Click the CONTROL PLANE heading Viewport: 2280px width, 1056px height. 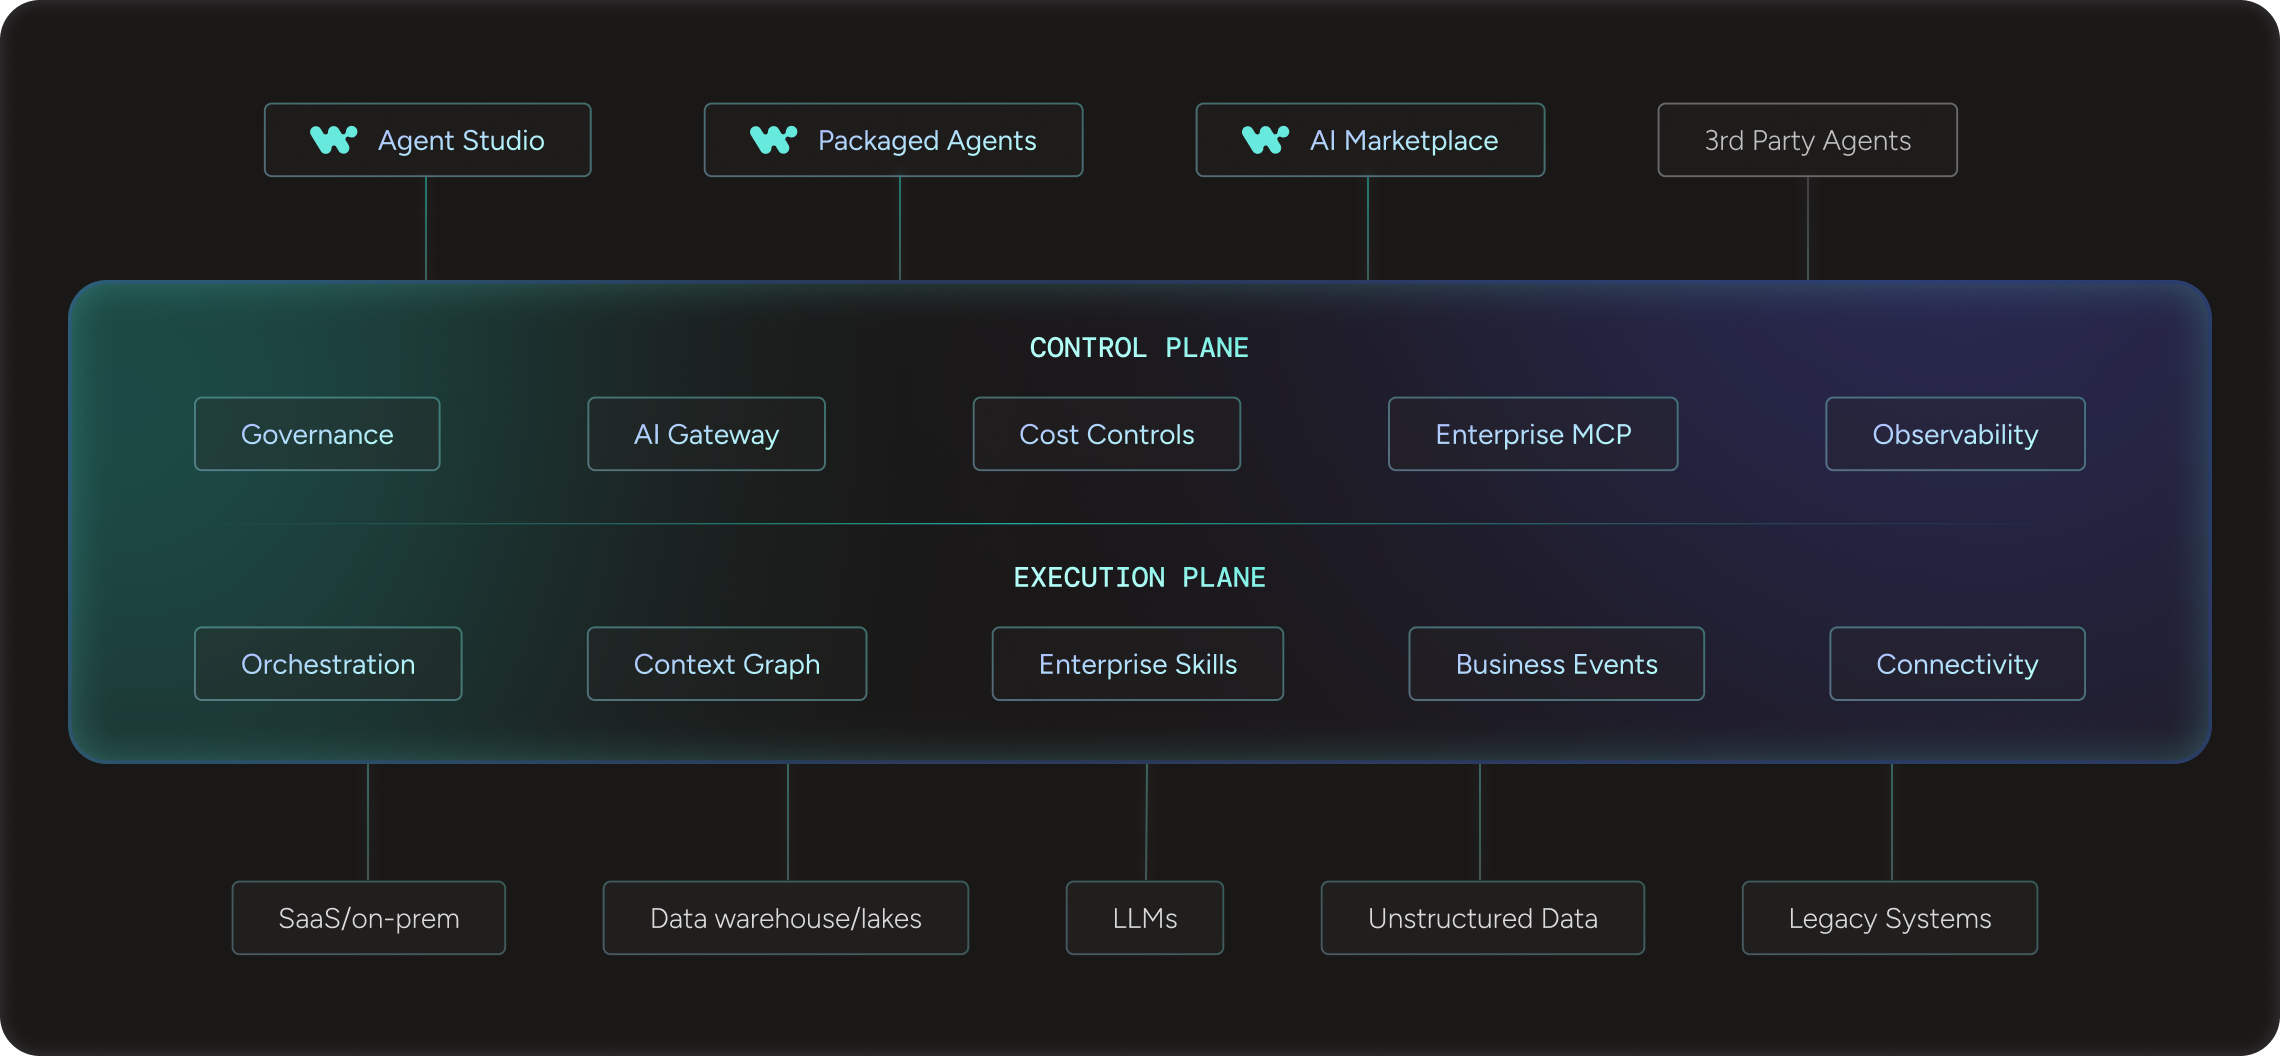tap(1139, 348)
